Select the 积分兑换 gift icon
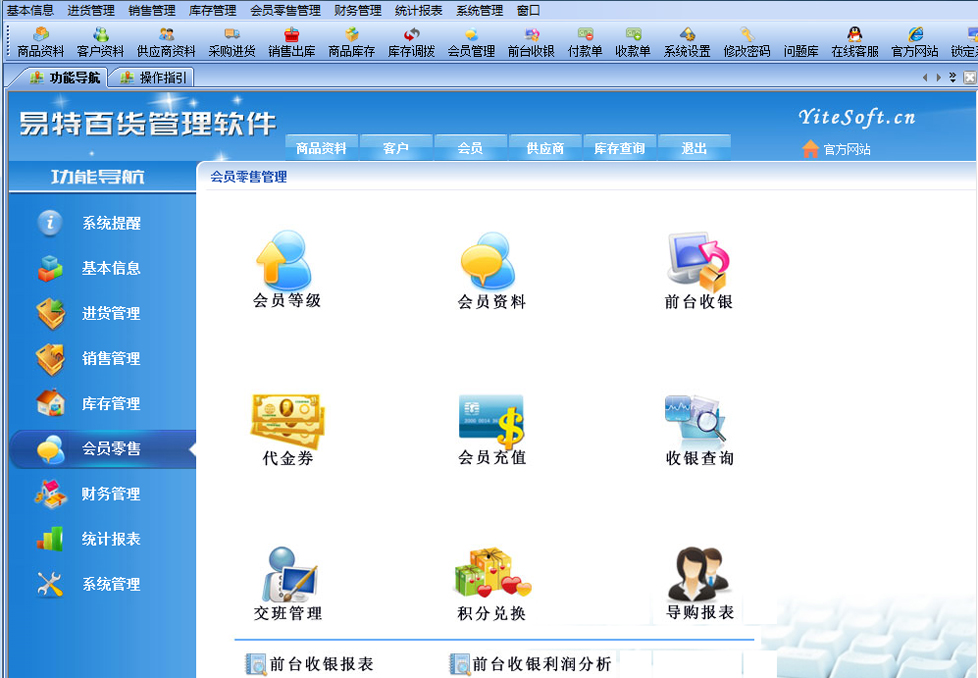 pos(491,576)
